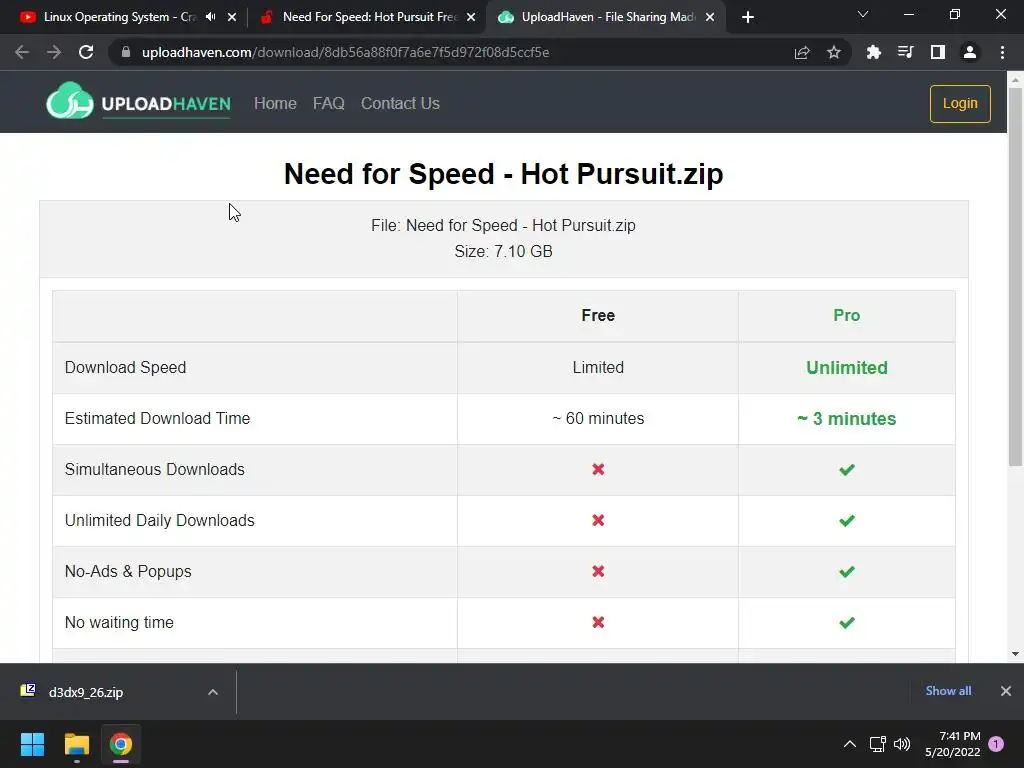1024x768 pixels.
Task: Open the d3dx9_26.zip download item
Action: (86, 692)
